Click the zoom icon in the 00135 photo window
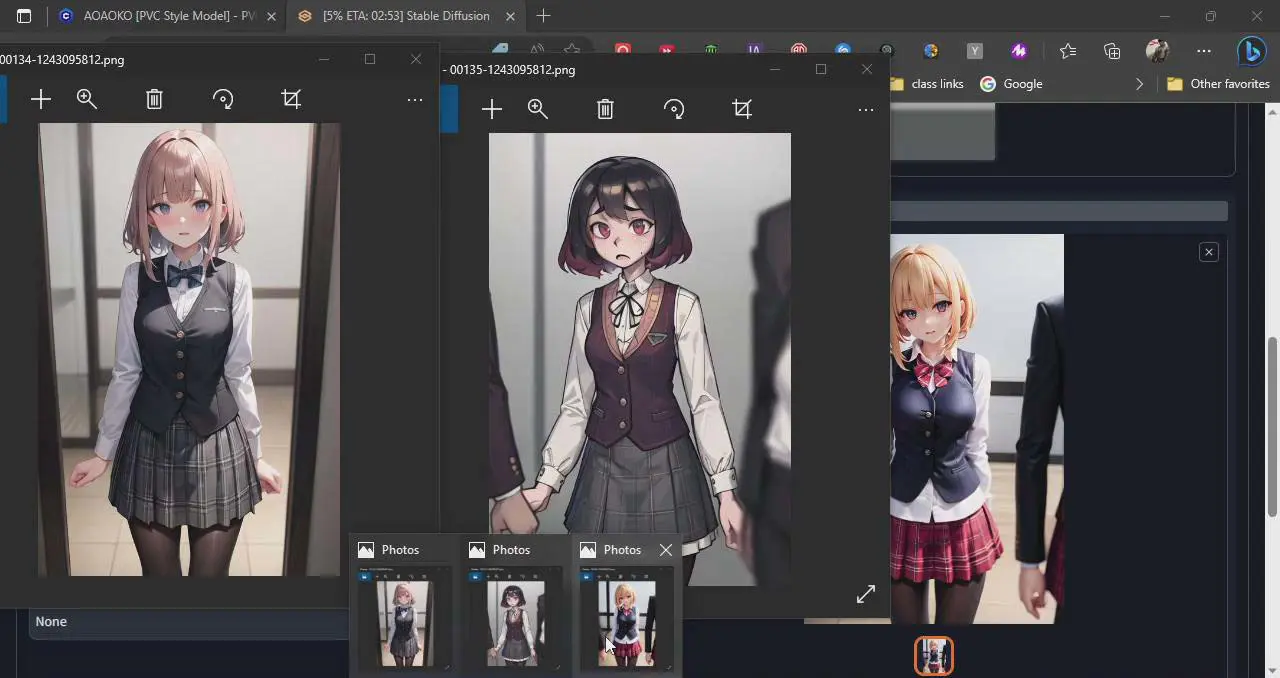This screenshot has width=1280, height=678. tap(538, 109)
